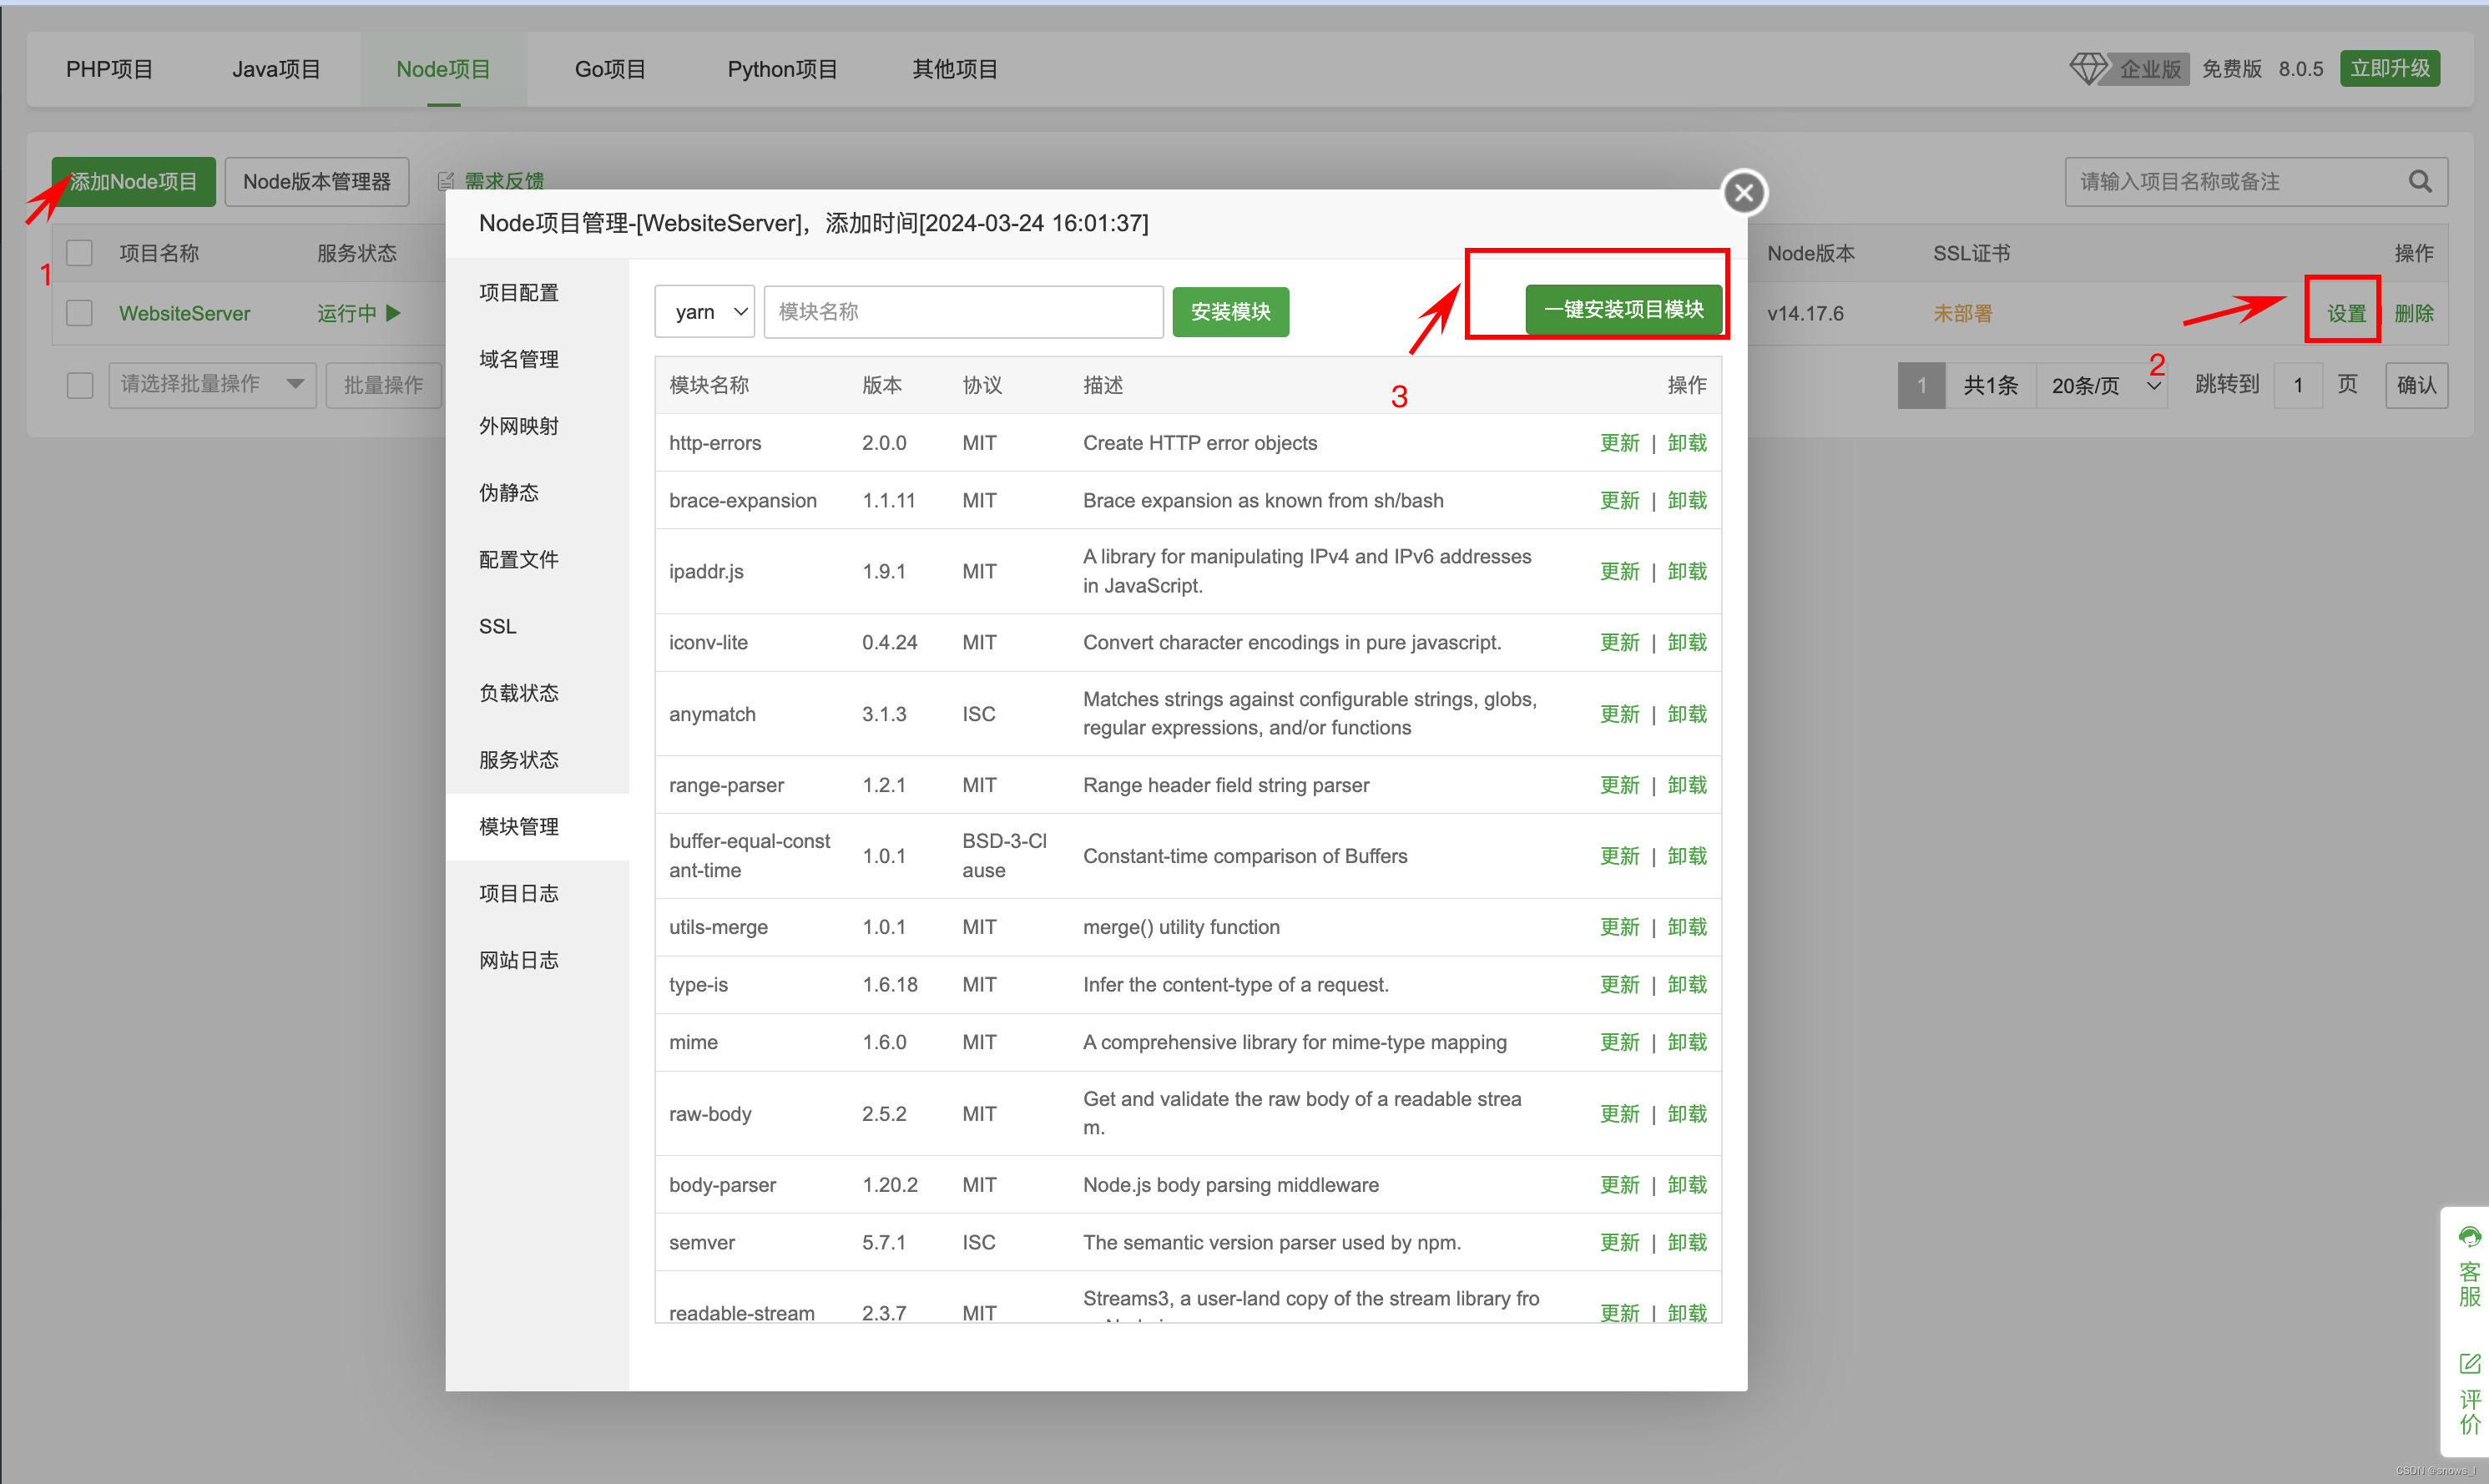Click 卸载 for semver module
The width and height of the screenshot is (2489, 1484).
tap(1687, 1242)
